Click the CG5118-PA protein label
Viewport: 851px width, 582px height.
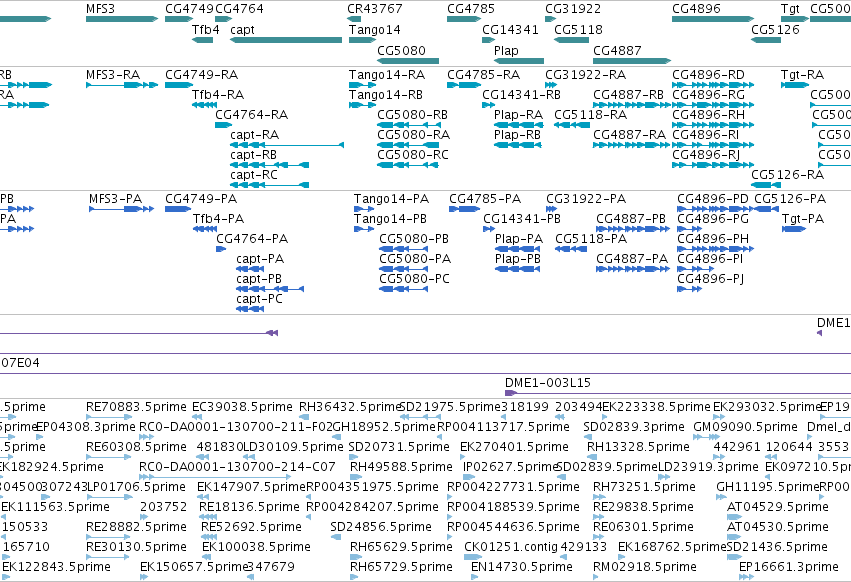tap(591, 239)
